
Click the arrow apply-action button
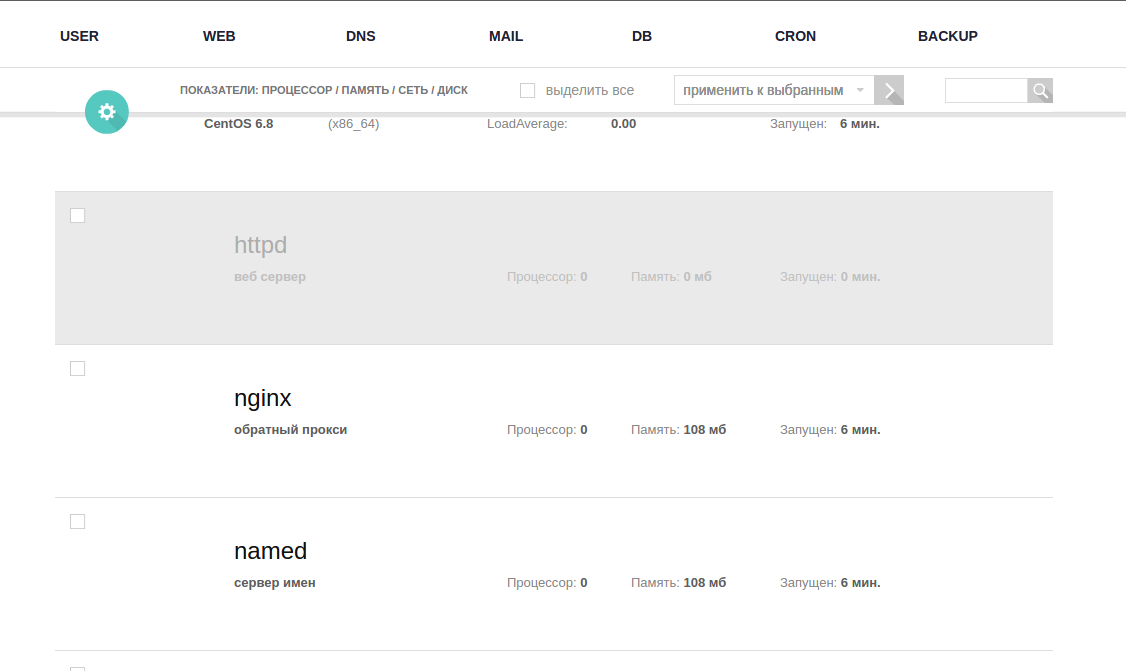coord(889,91)
